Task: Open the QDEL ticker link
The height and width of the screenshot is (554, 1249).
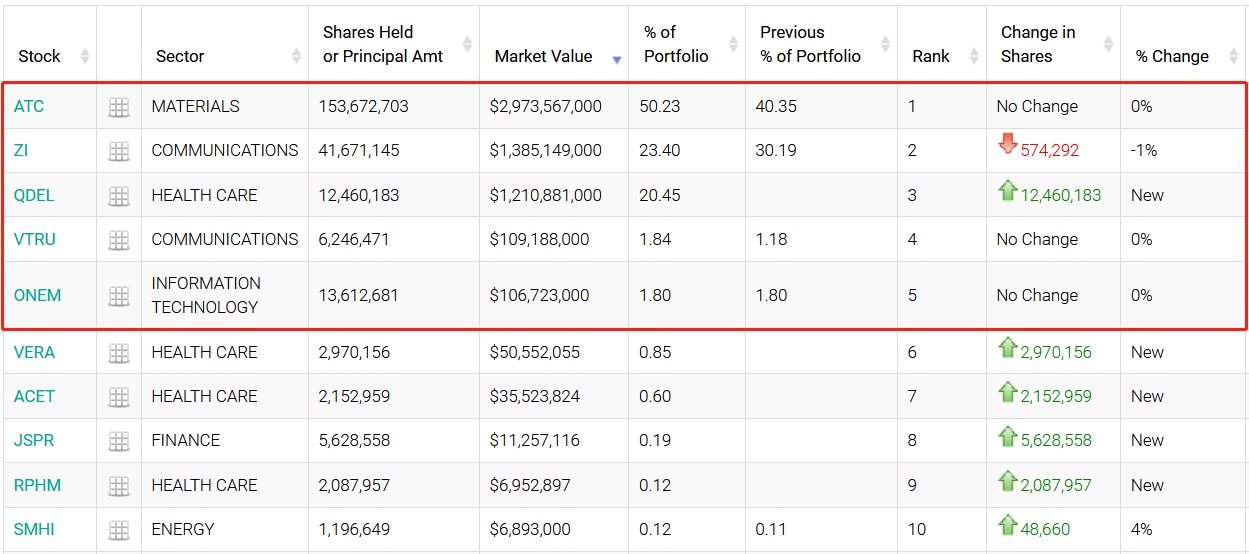Action: (34, 195)
